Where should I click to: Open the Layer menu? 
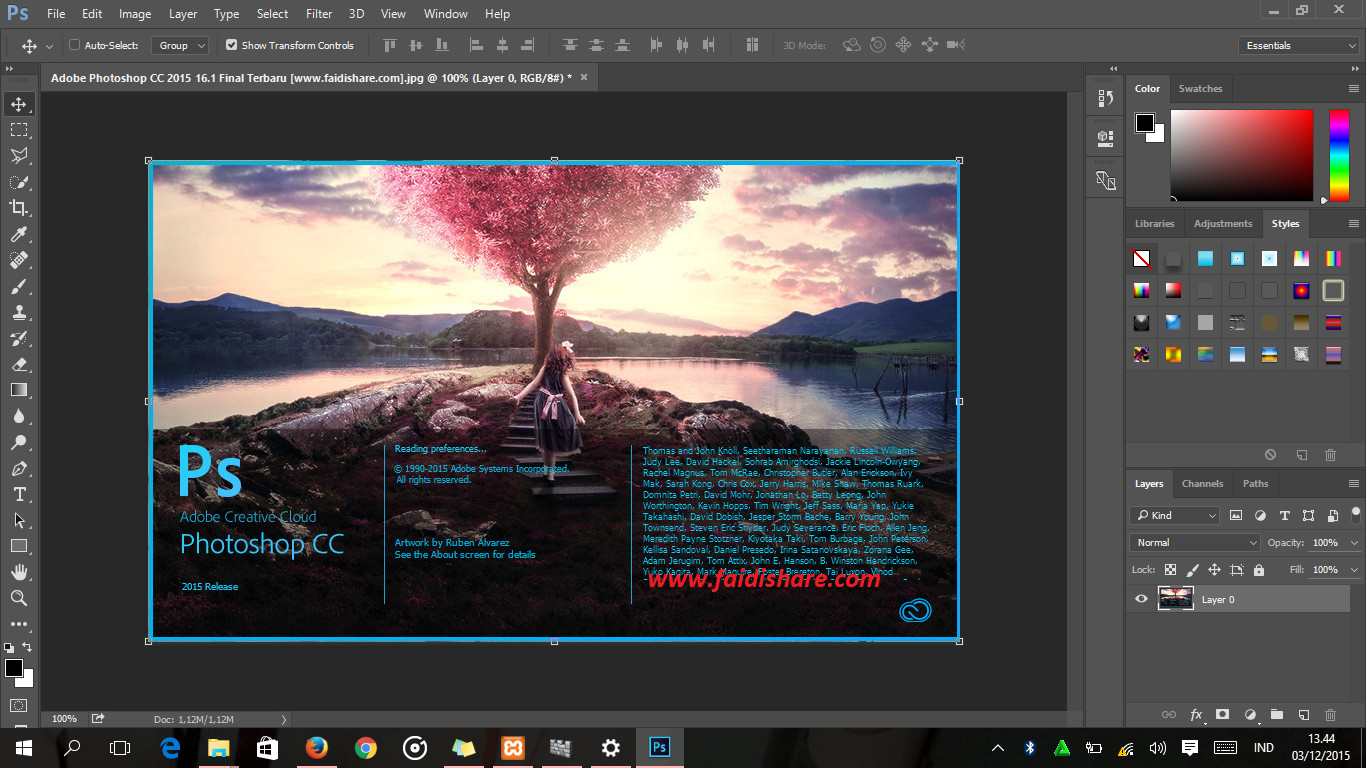tap(183, 14)
